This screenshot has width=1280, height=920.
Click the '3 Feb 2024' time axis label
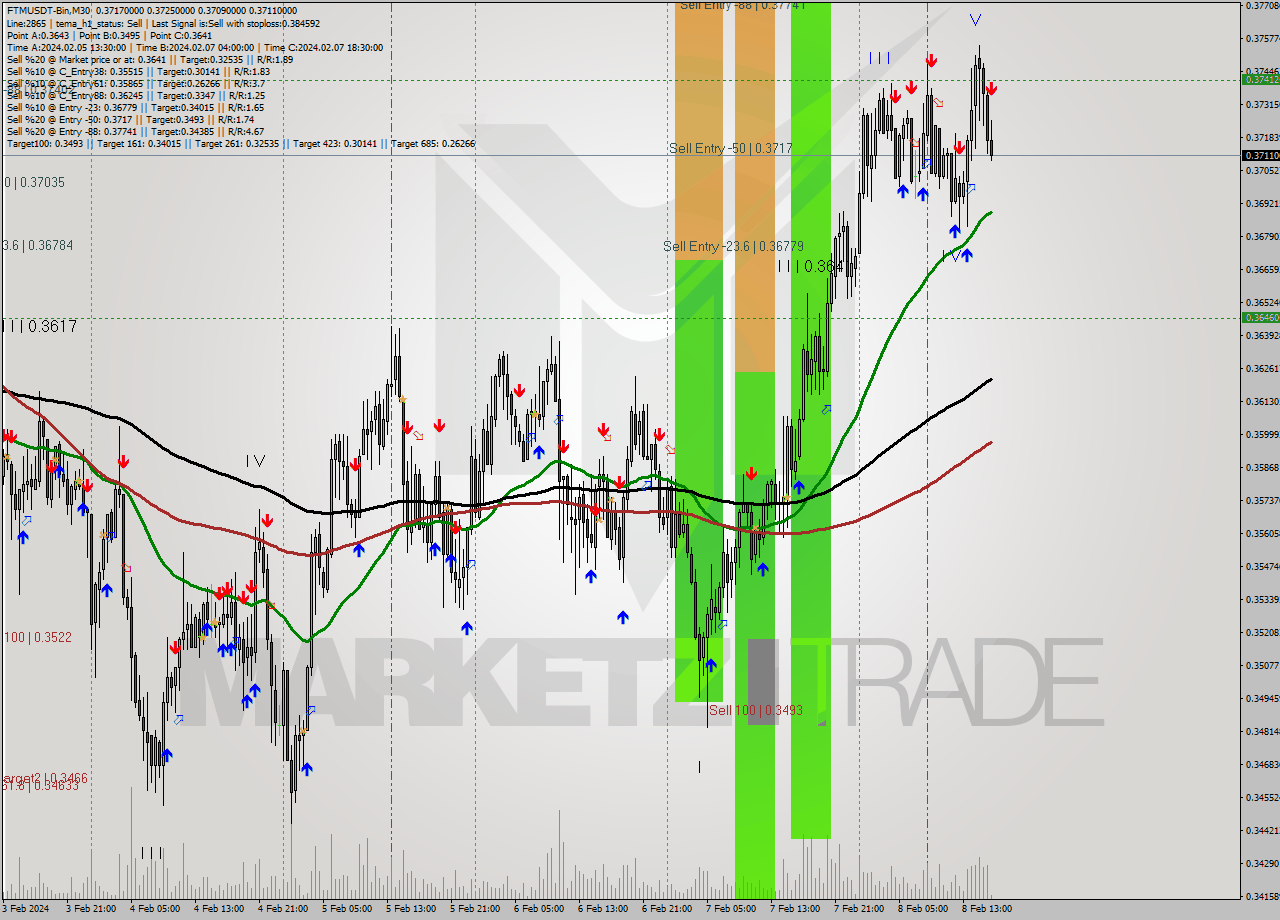coord(26,909)
